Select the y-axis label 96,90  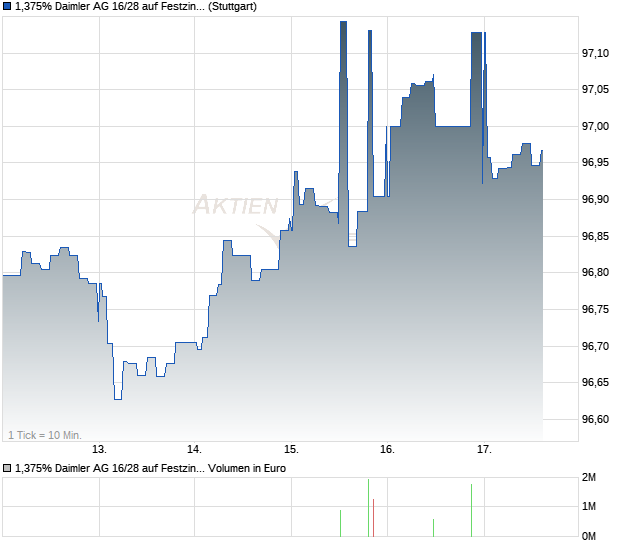595,199
